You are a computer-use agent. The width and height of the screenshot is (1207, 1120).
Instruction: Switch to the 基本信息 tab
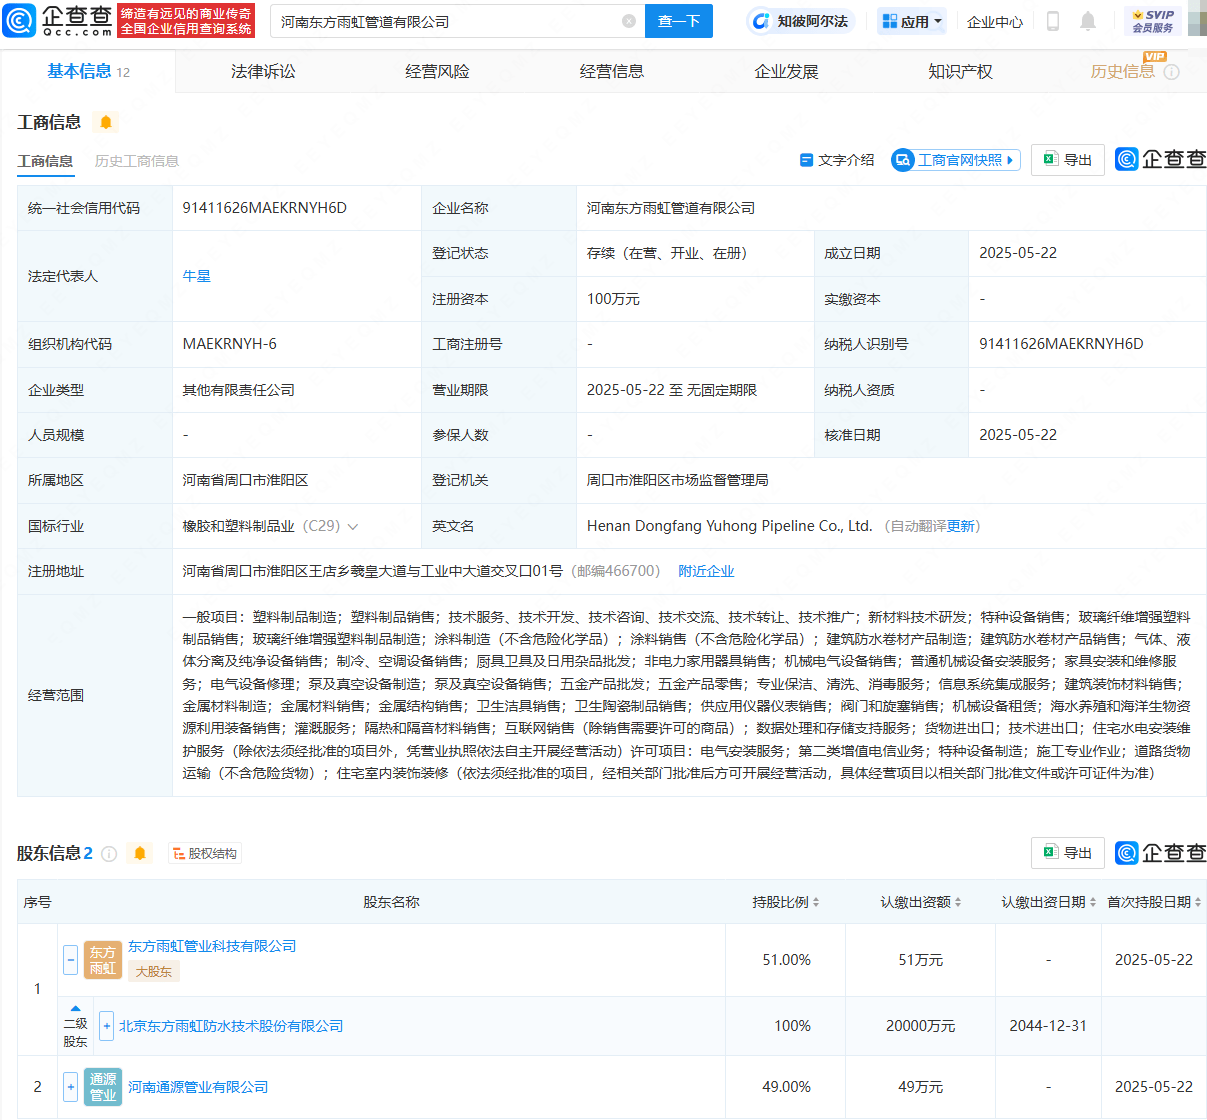88,71
